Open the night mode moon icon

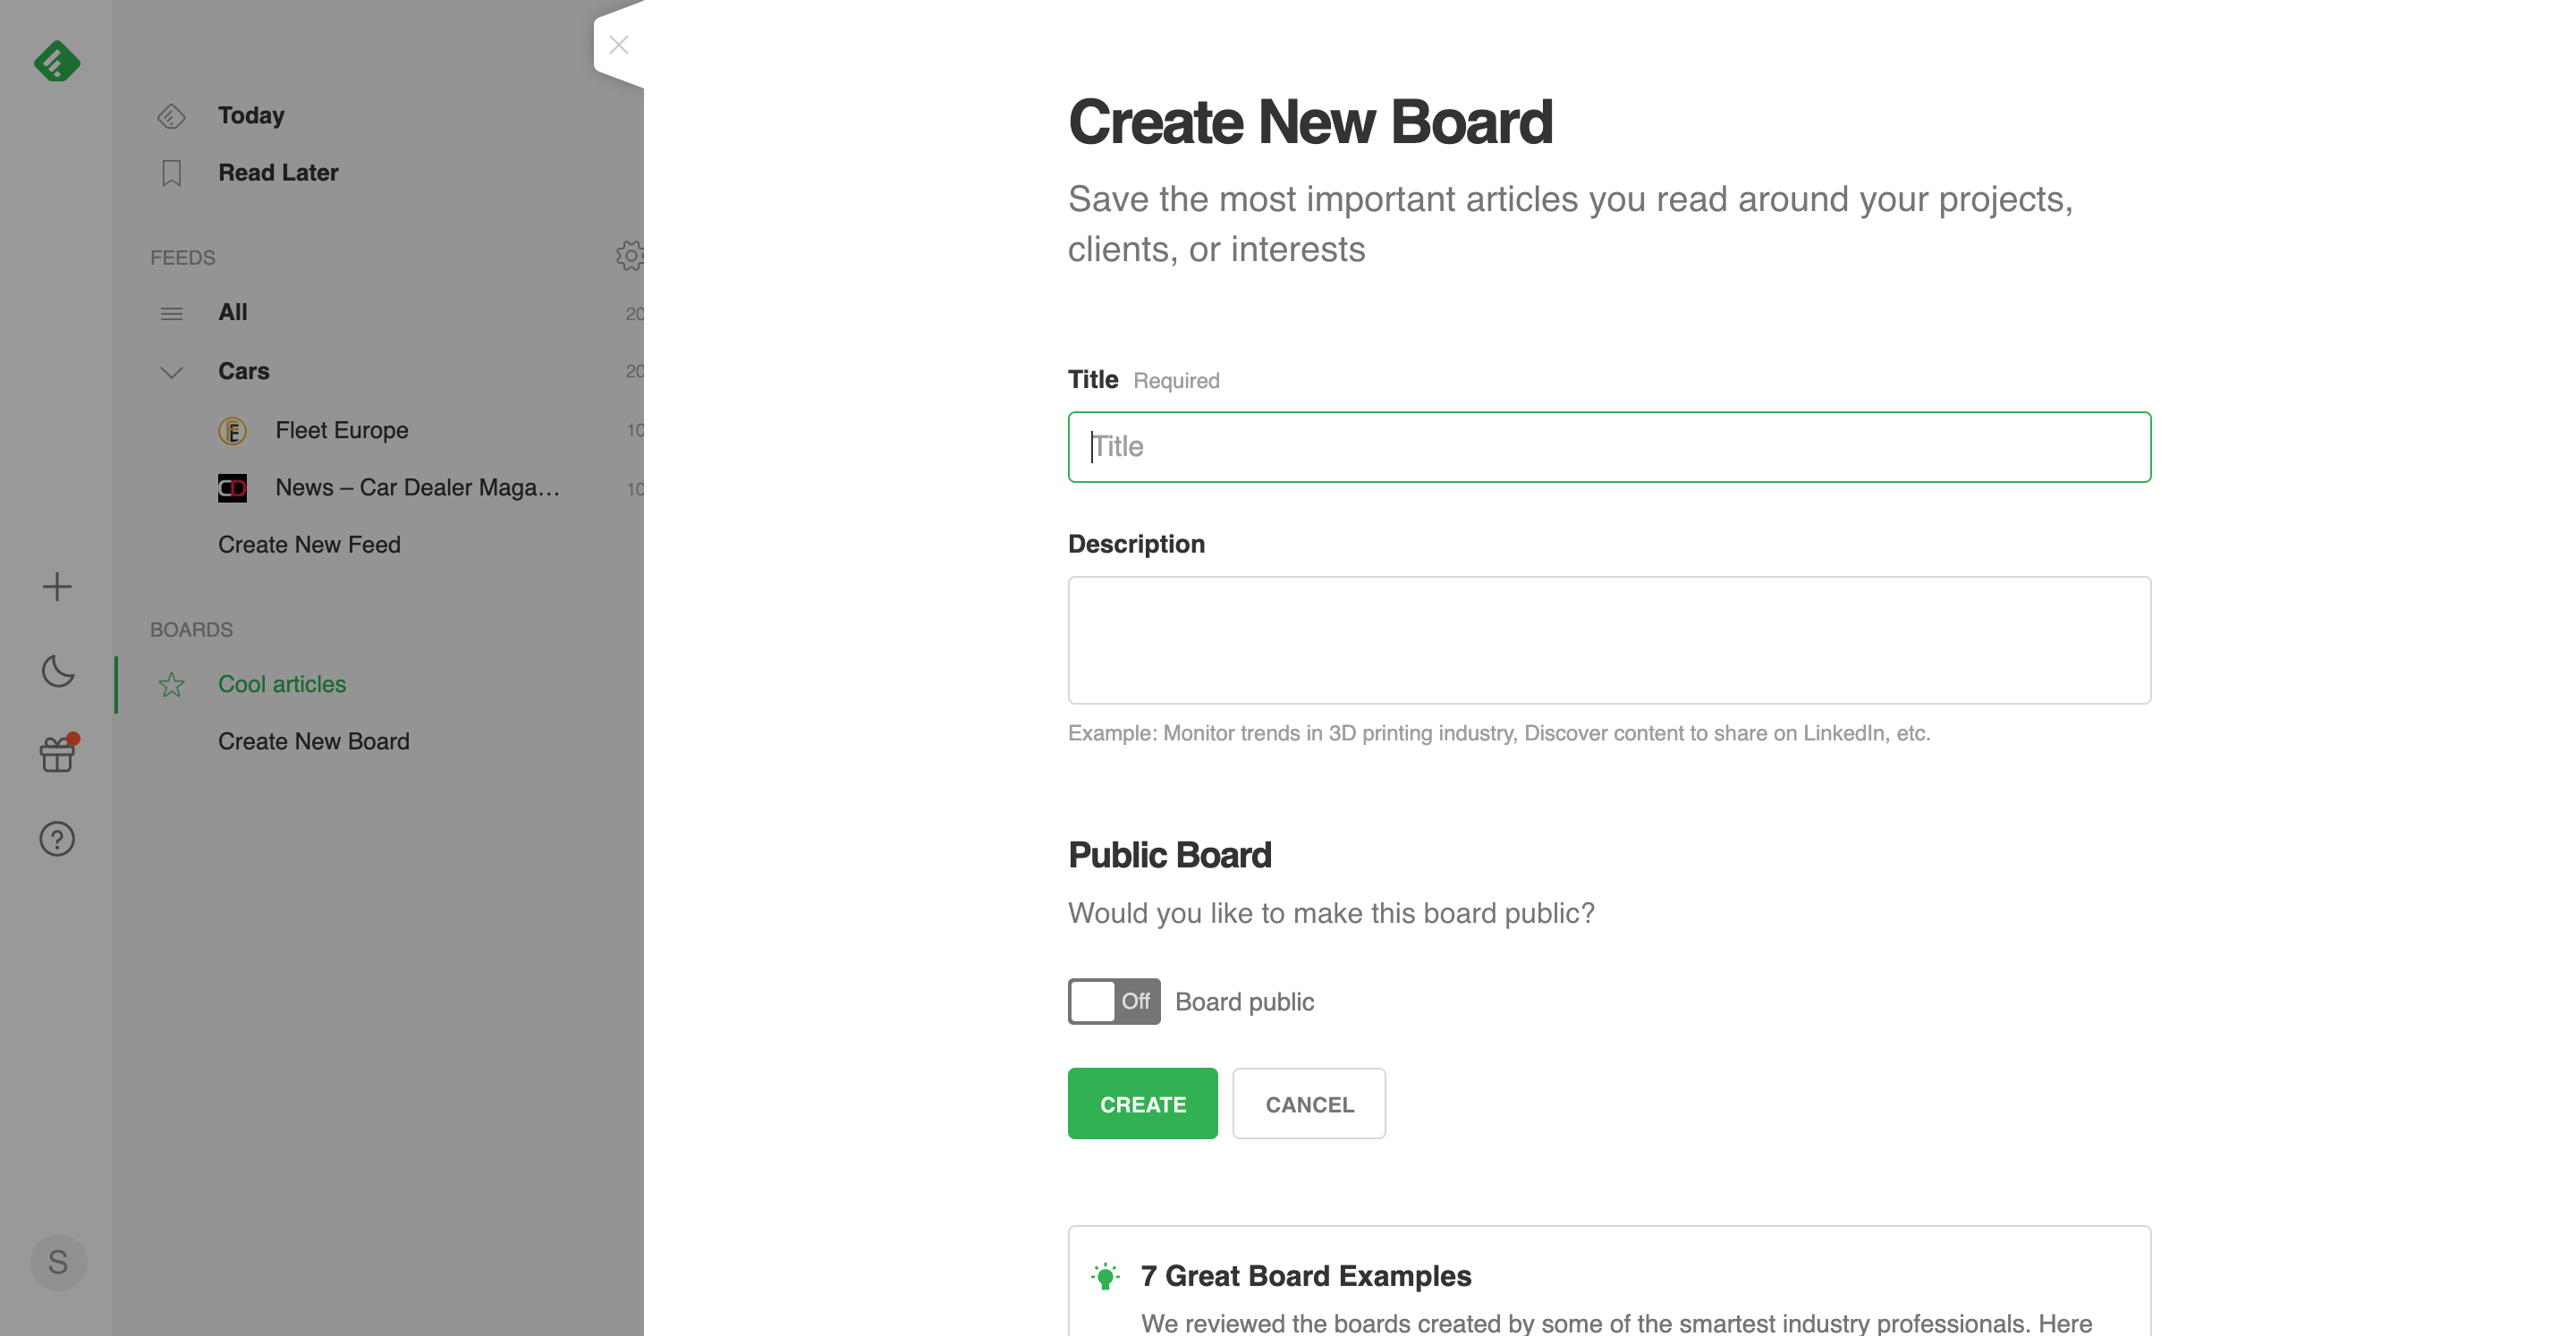click(58, 670)
